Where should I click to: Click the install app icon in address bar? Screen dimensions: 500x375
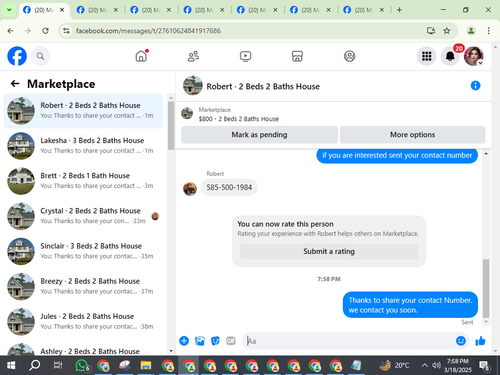[x=431, y=31]
